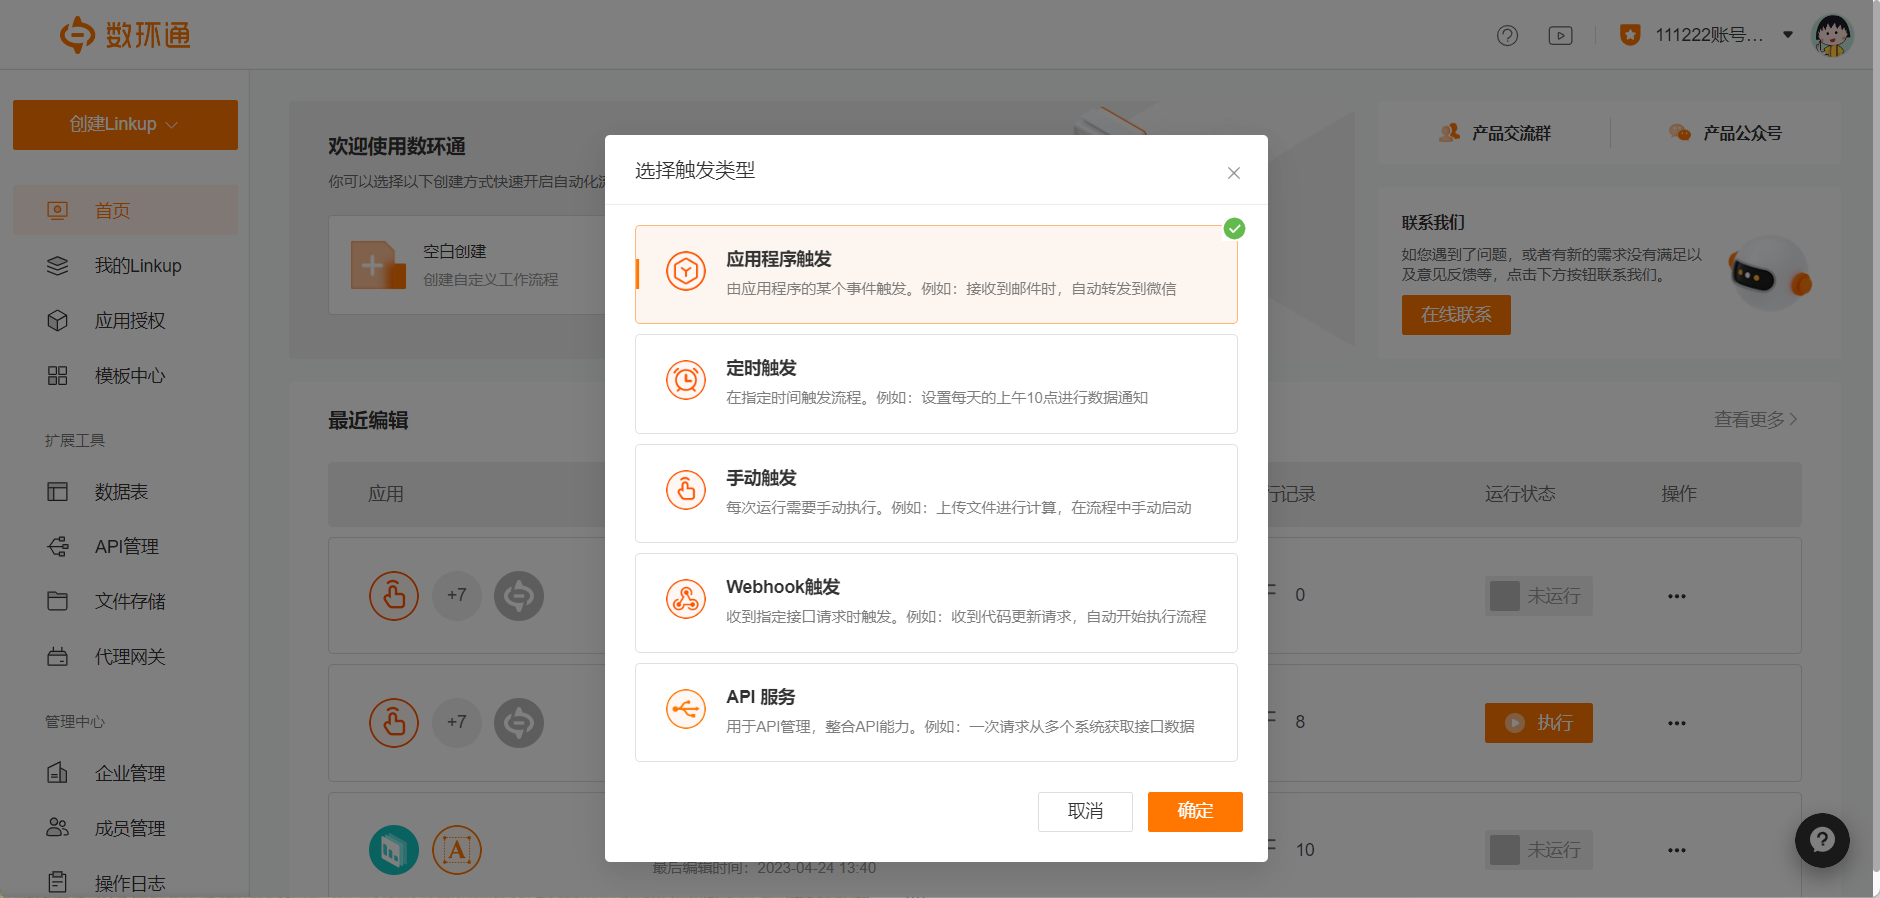This screenshot has height=898, width=1880.
Task: Confirm selection with 确定 button
Action: coord(1194,811)
